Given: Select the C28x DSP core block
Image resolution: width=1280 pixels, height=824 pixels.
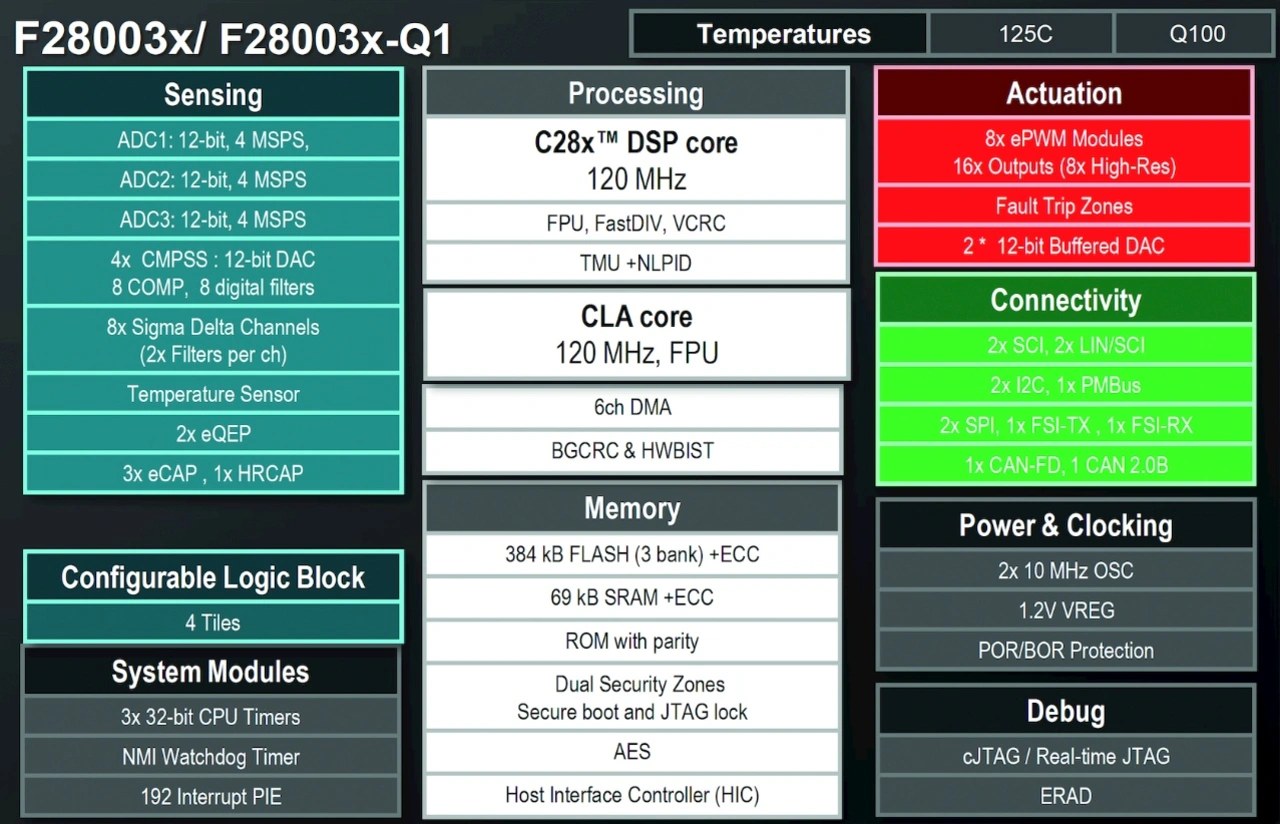Looking at the screenshot, I should click(x=636, y=160).
